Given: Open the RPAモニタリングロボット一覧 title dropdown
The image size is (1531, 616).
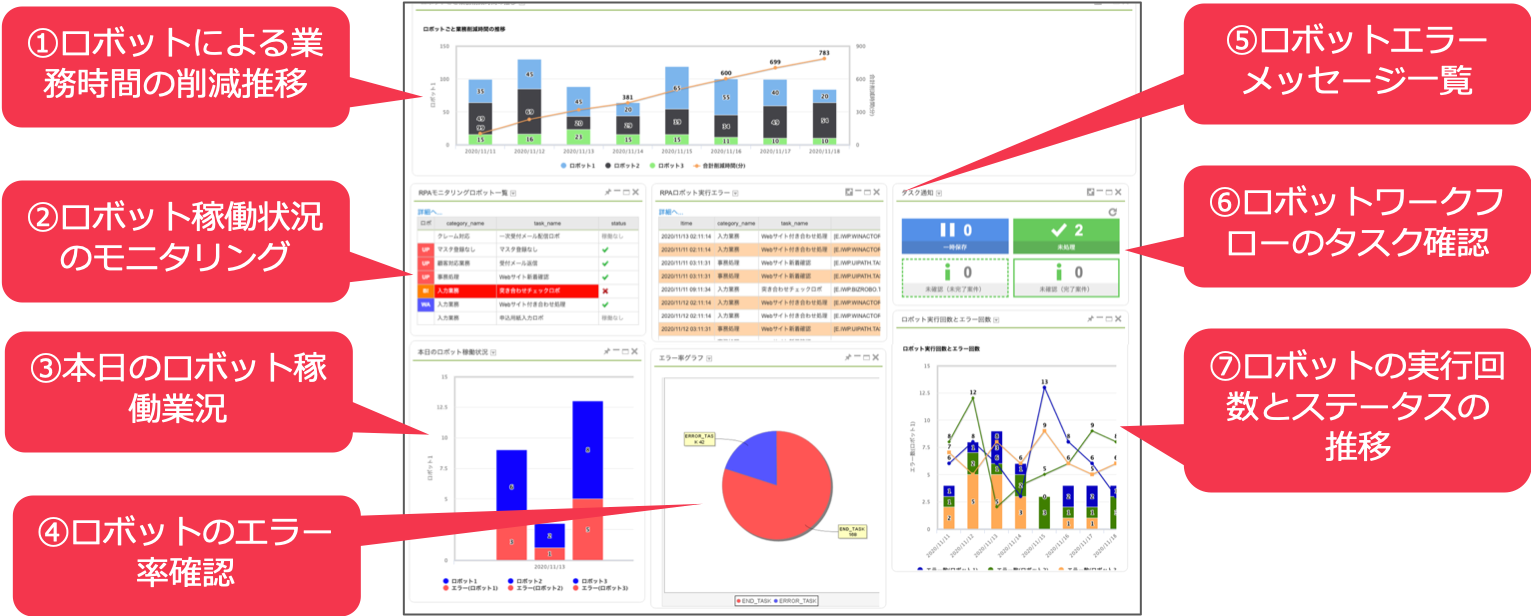Looking at the screenshot, I should pos(512,192).
